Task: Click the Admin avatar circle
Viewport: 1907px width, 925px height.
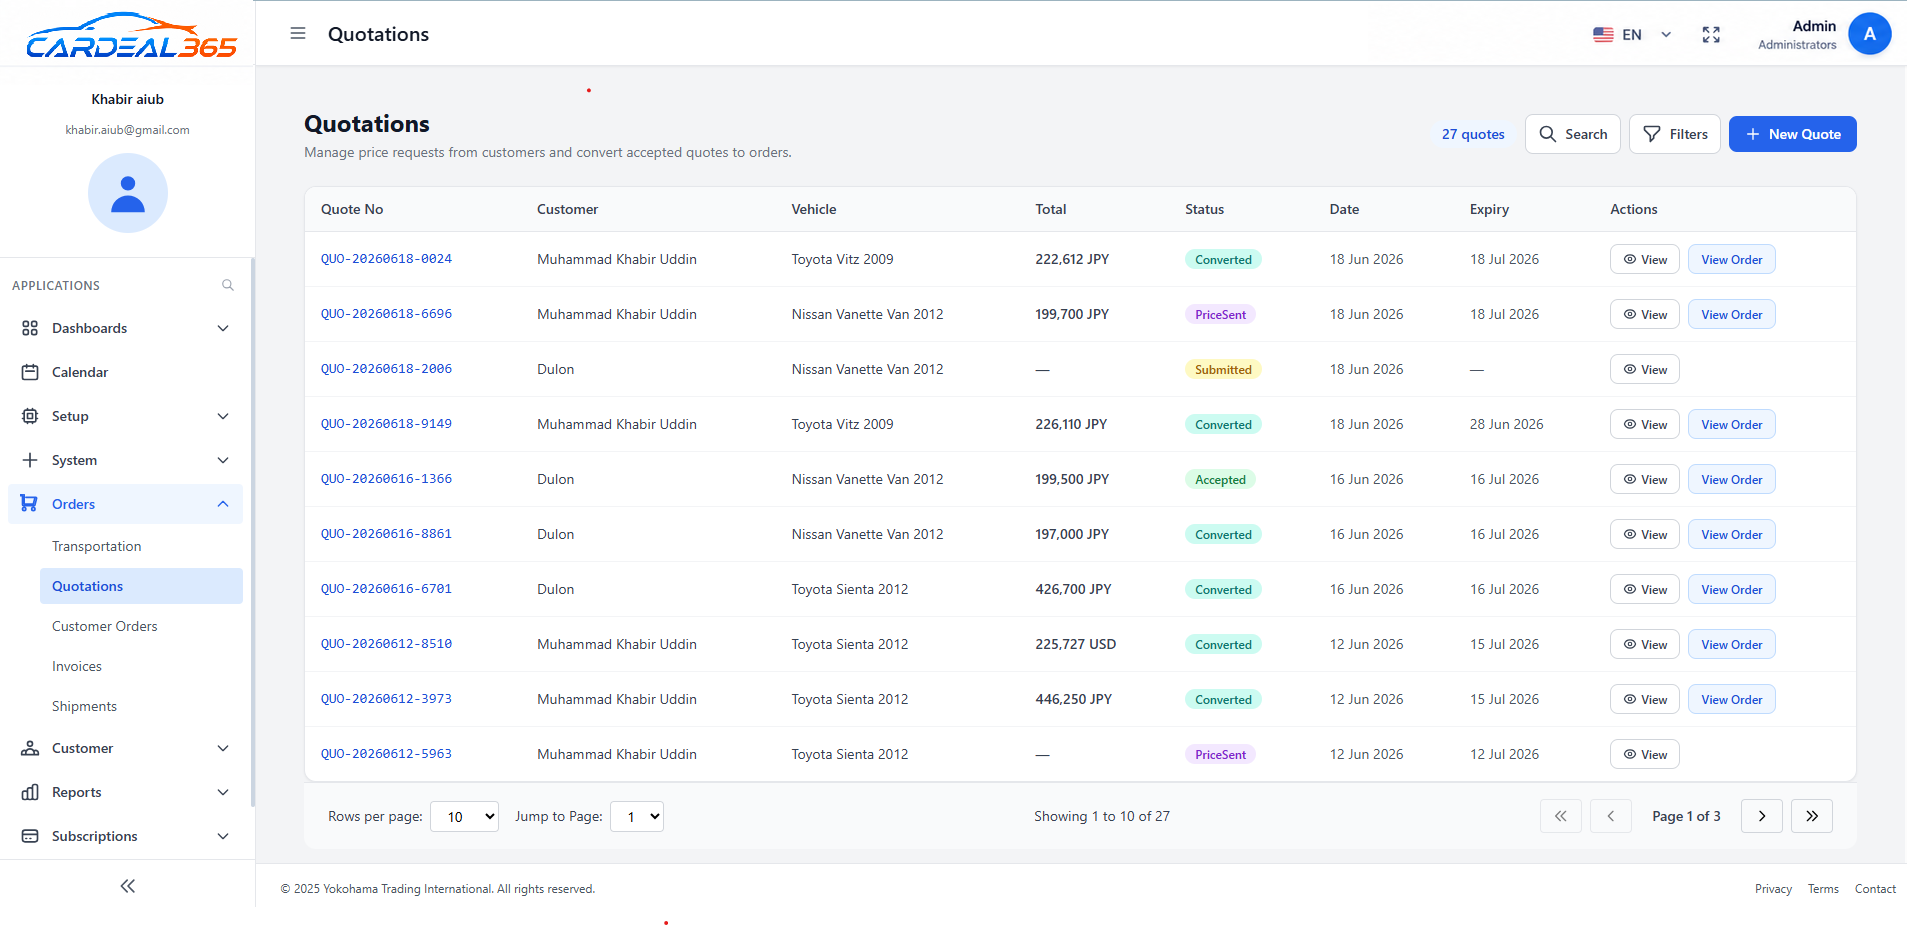Action: (1869, 34)
